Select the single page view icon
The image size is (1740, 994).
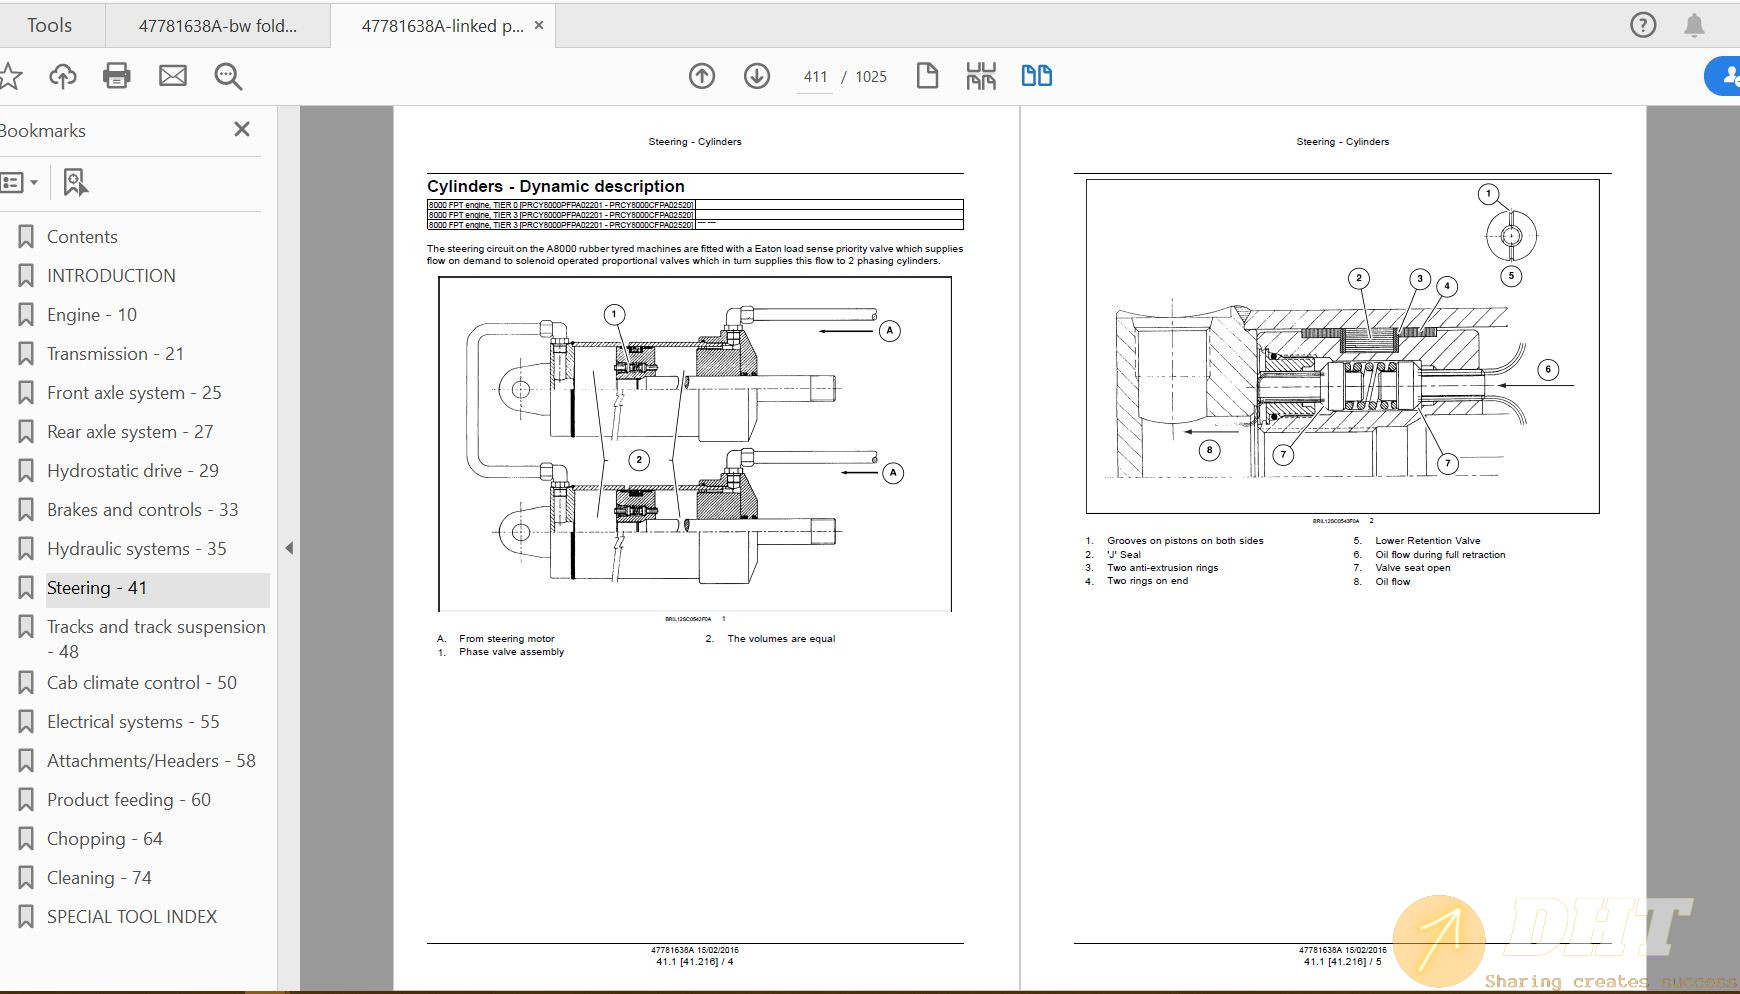click(x=927, y=76)
